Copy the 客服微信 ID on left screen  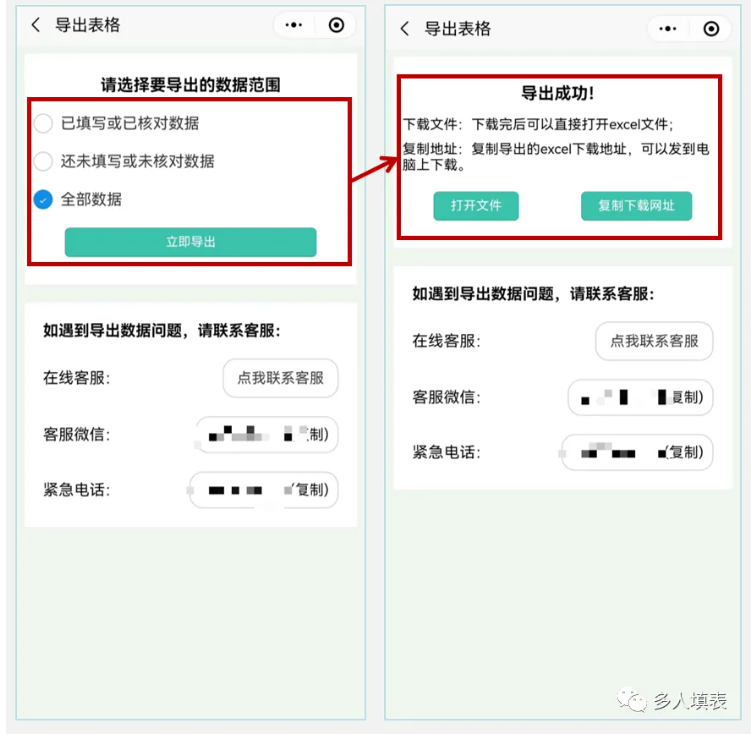[268, 435]
